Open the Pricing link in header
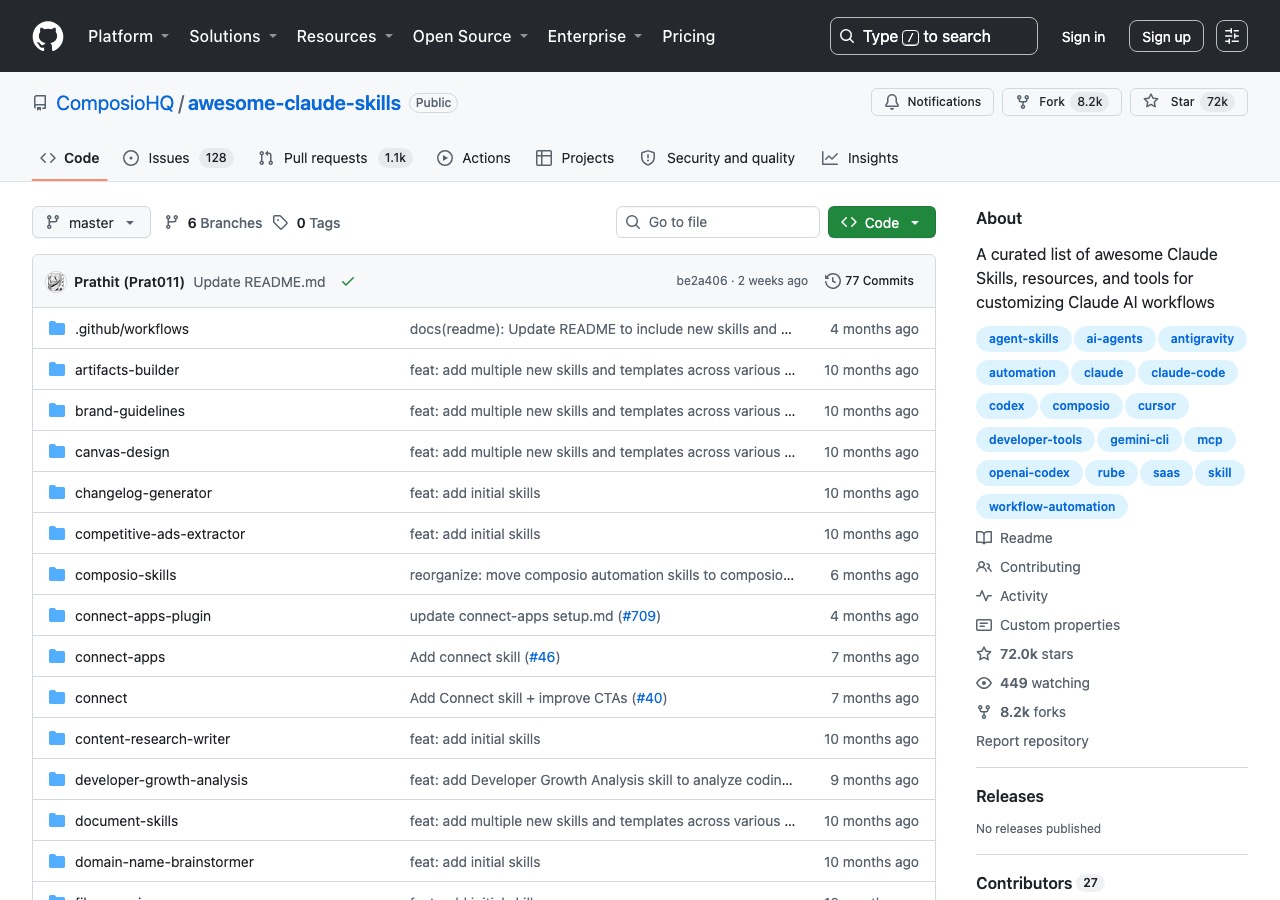This screenshot has height=900, width=1280. pyautogui.click(x=688, y=36)
